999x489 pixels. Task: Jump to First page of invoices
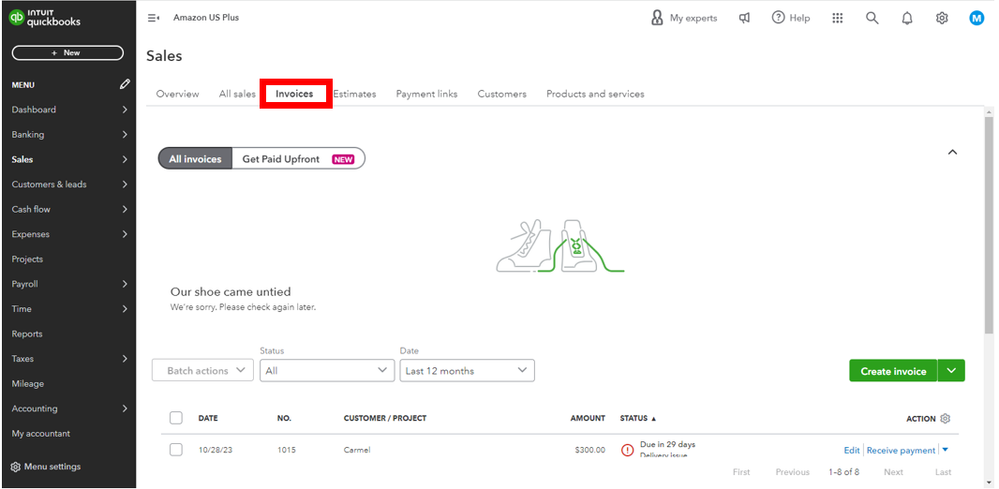point(742,472)
